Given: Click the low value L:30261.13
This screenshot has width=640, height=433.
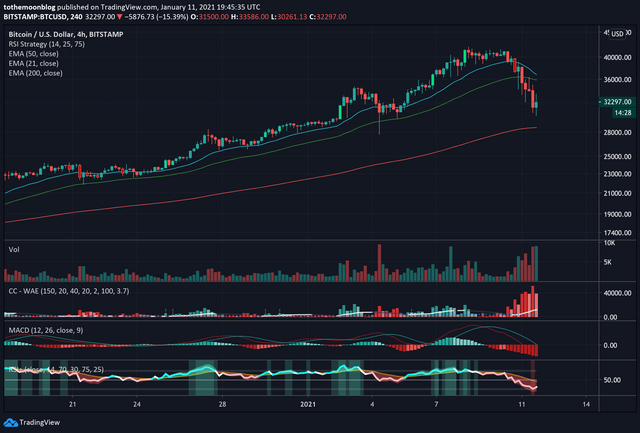Looking at the screenshot, I should (289, 17).
